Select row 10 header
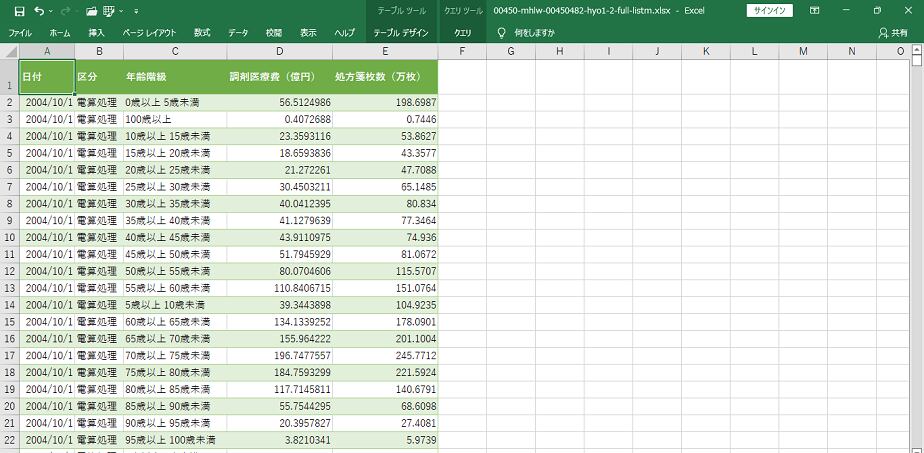This screenshot has width=924, height=453. (9, 237)
